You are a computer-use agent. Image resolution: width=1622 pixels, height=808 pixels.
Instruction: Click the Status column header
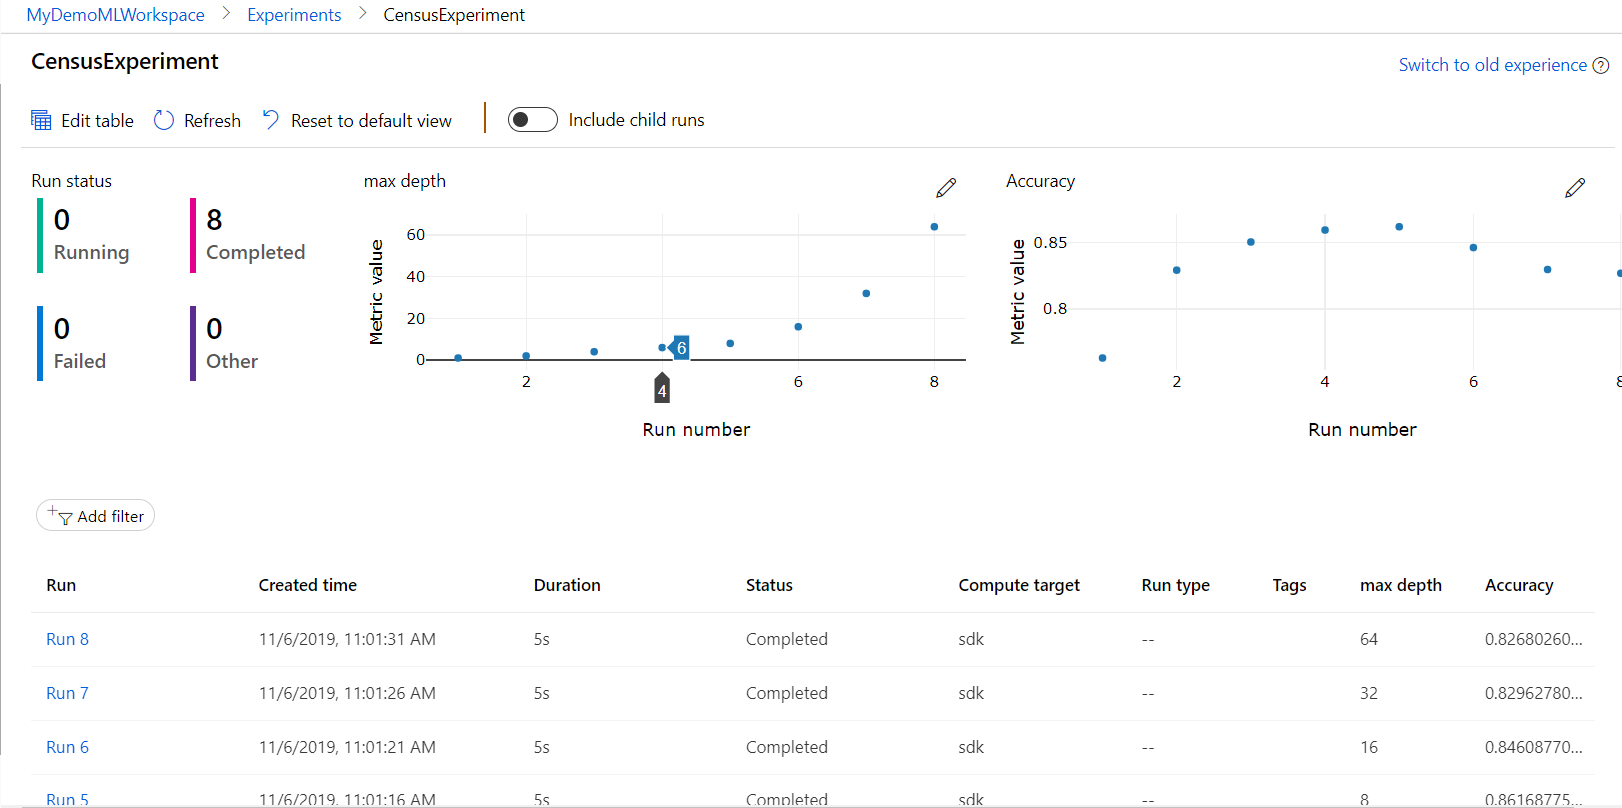[x=769, y=585]
